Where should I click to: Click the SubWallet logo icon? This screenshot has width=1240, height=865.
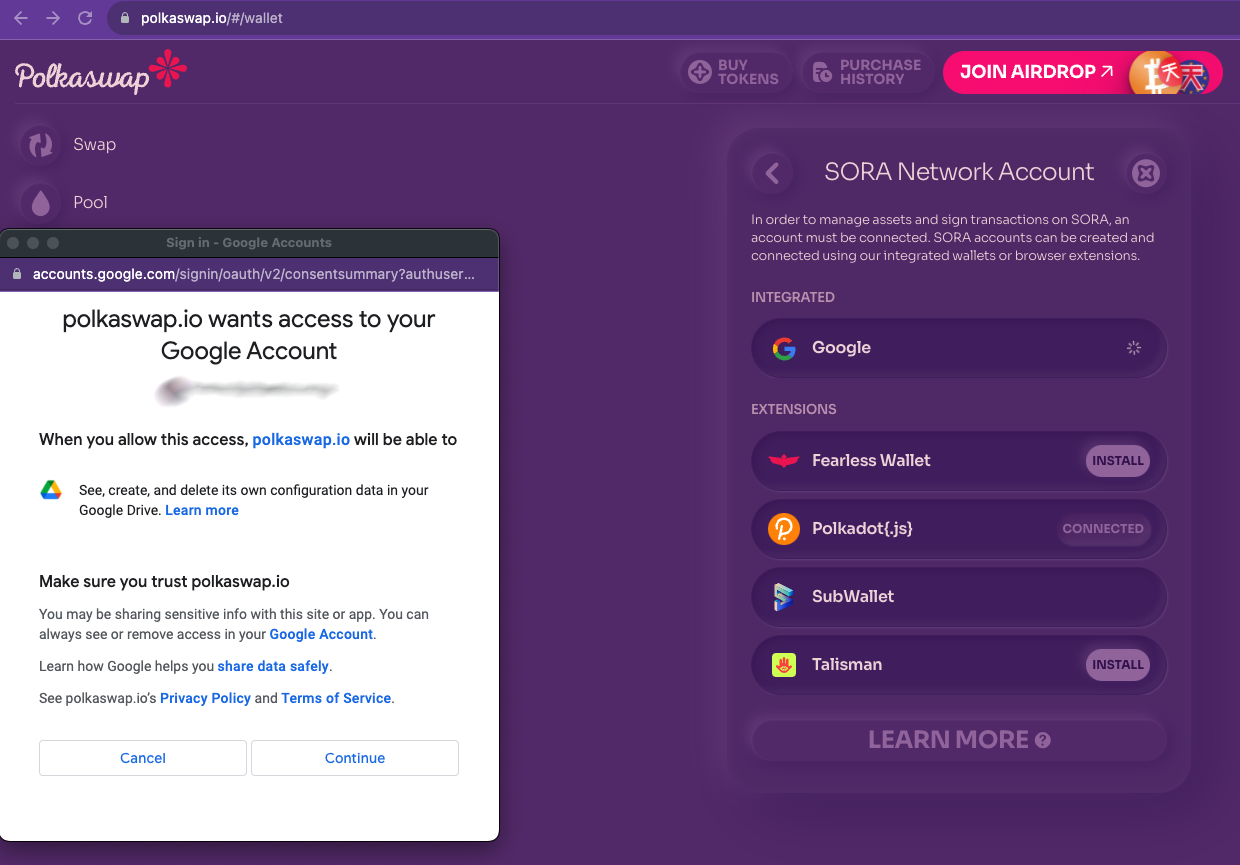point(784,597)
